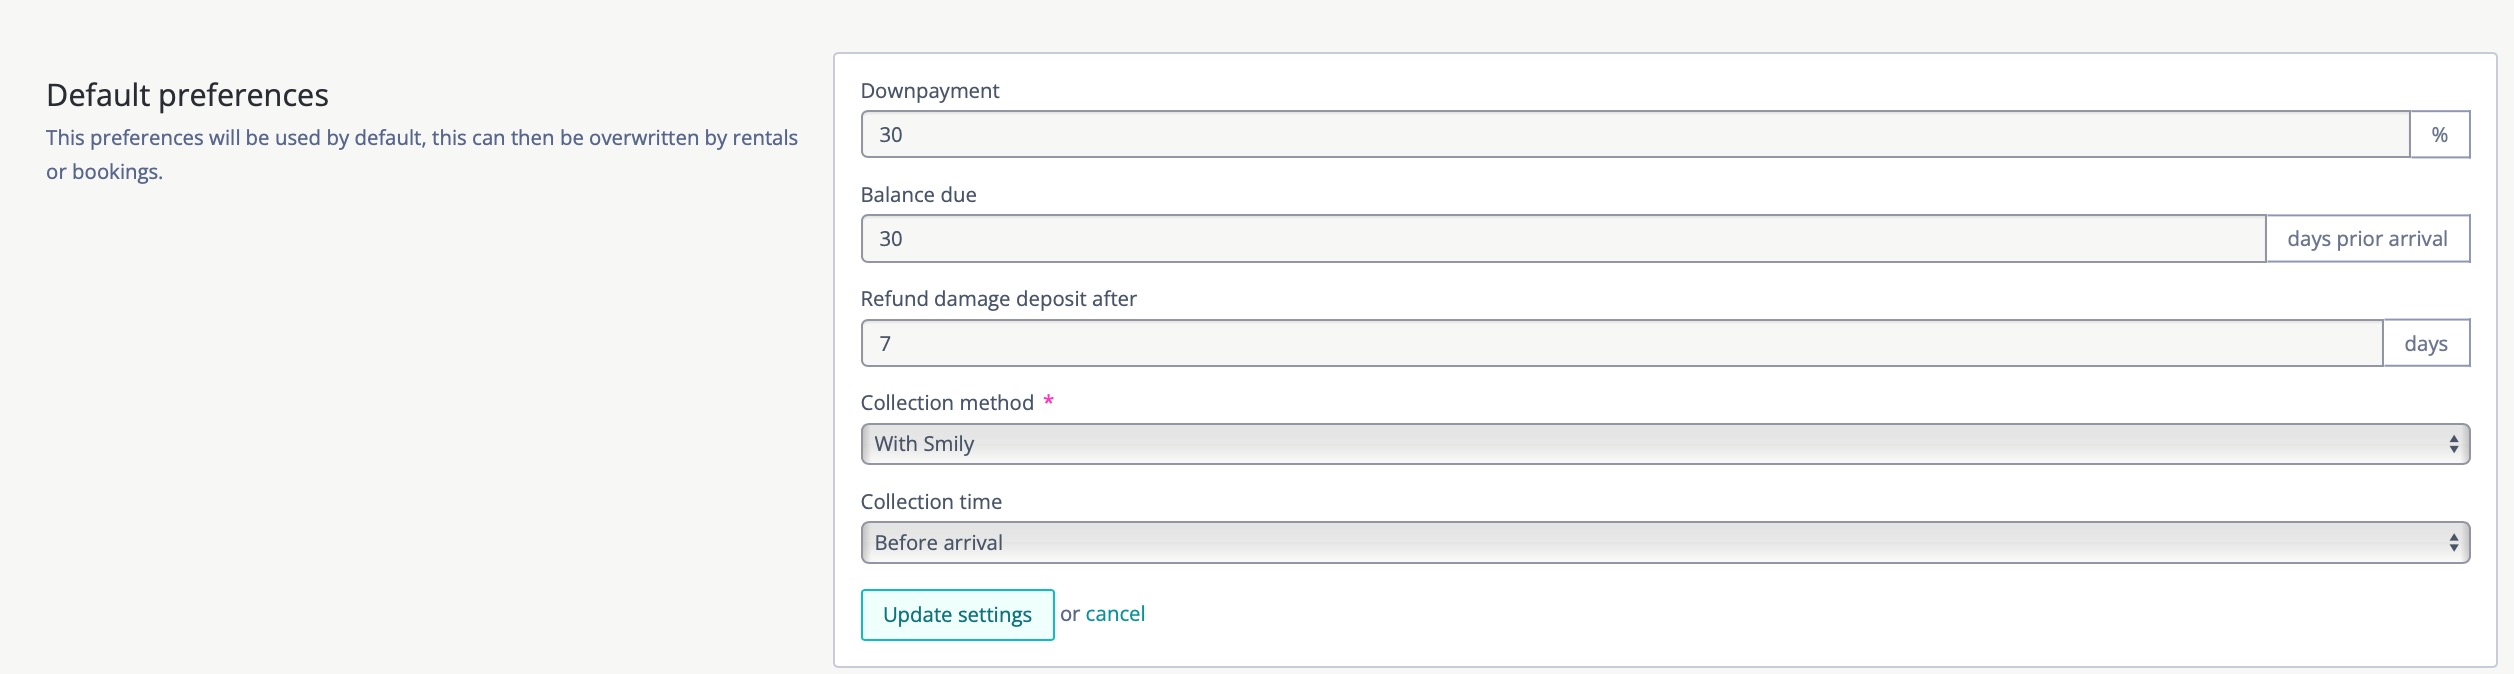Click the cancel link

tap(1115, 614)
